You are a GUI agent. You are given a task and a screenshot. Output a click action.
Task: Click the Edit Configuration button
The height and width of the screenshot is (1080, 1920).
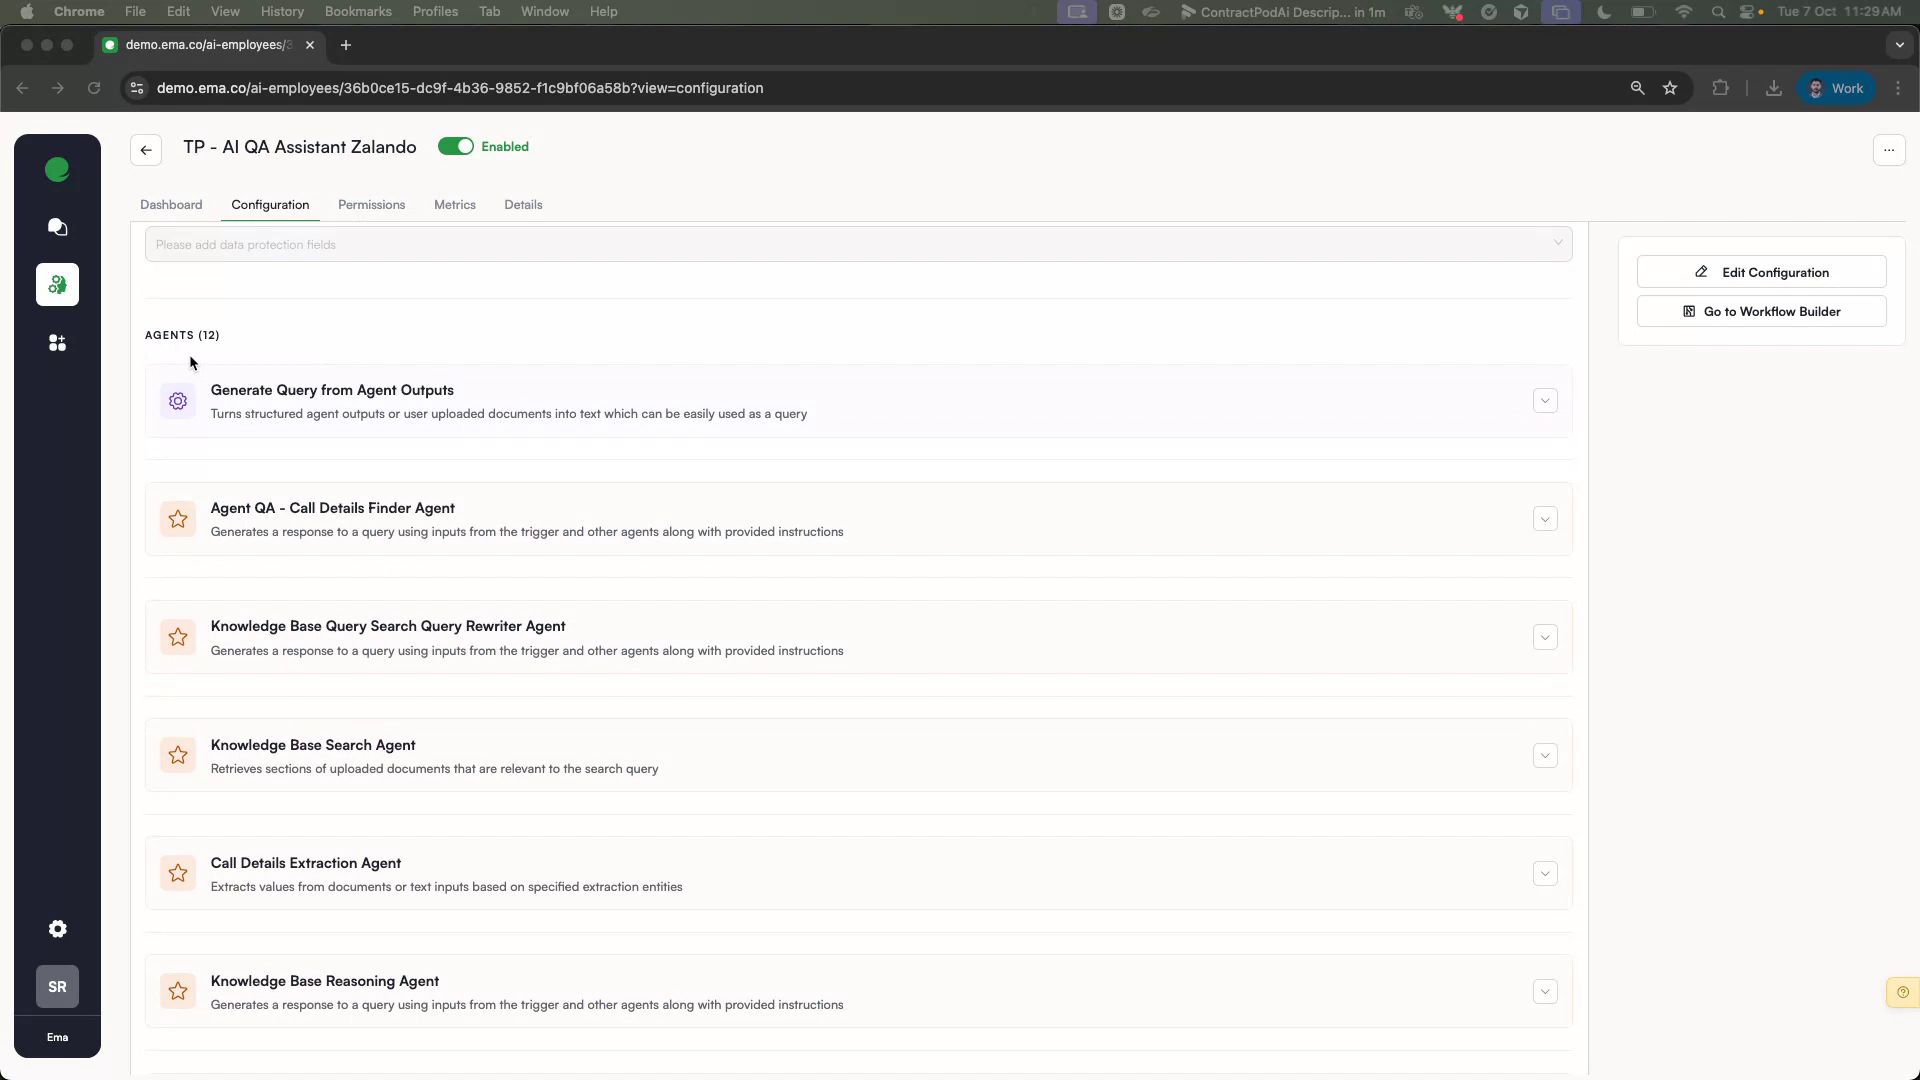point(1761,271)
